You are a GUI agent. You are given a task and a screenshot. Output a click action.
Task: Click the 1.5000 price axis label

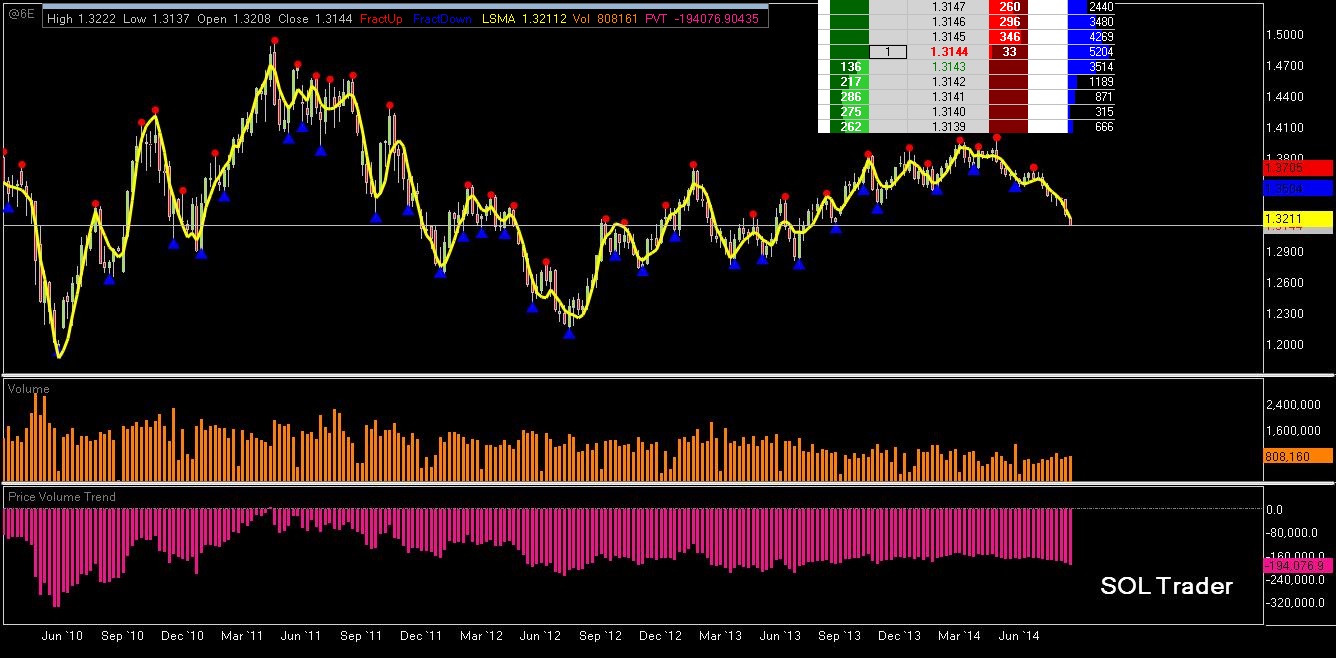click(1285, 35)
